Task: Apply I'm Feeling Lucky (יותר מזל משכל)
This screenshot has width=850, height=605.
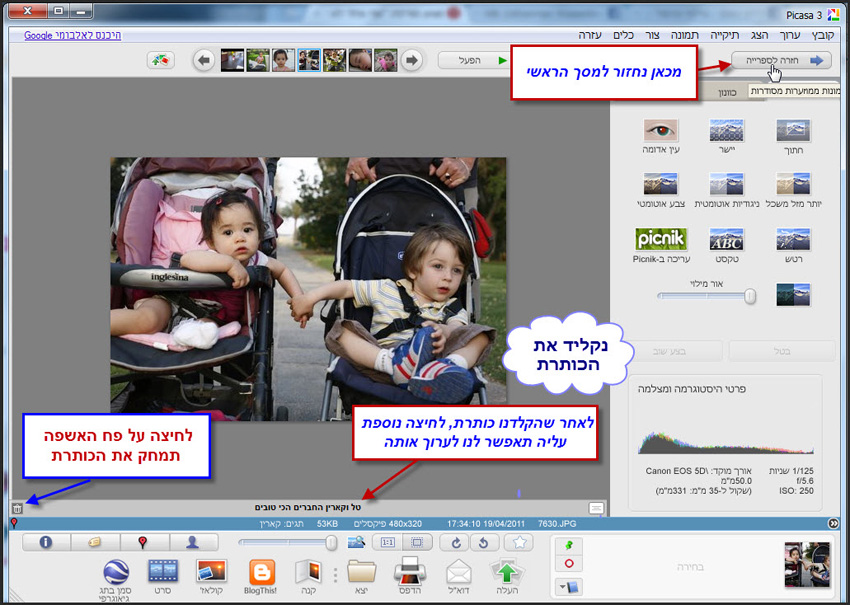Action: [793, 184]
